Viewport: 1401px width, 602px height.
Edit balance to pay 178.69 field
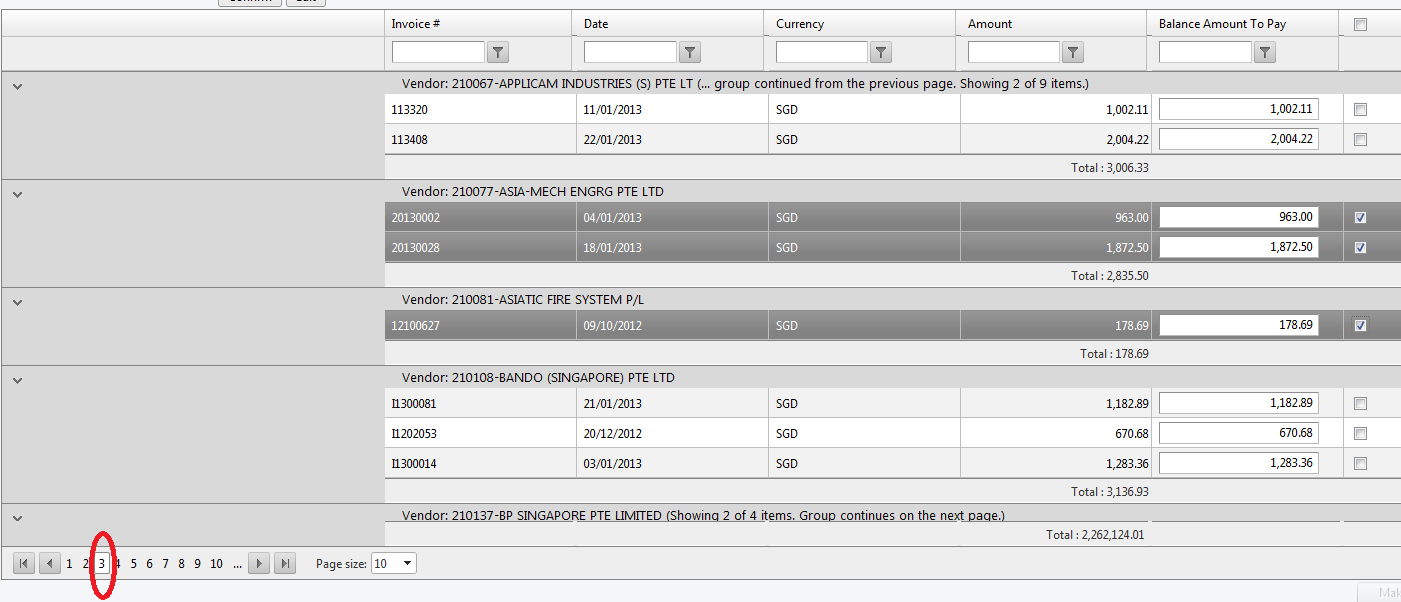1238,325
